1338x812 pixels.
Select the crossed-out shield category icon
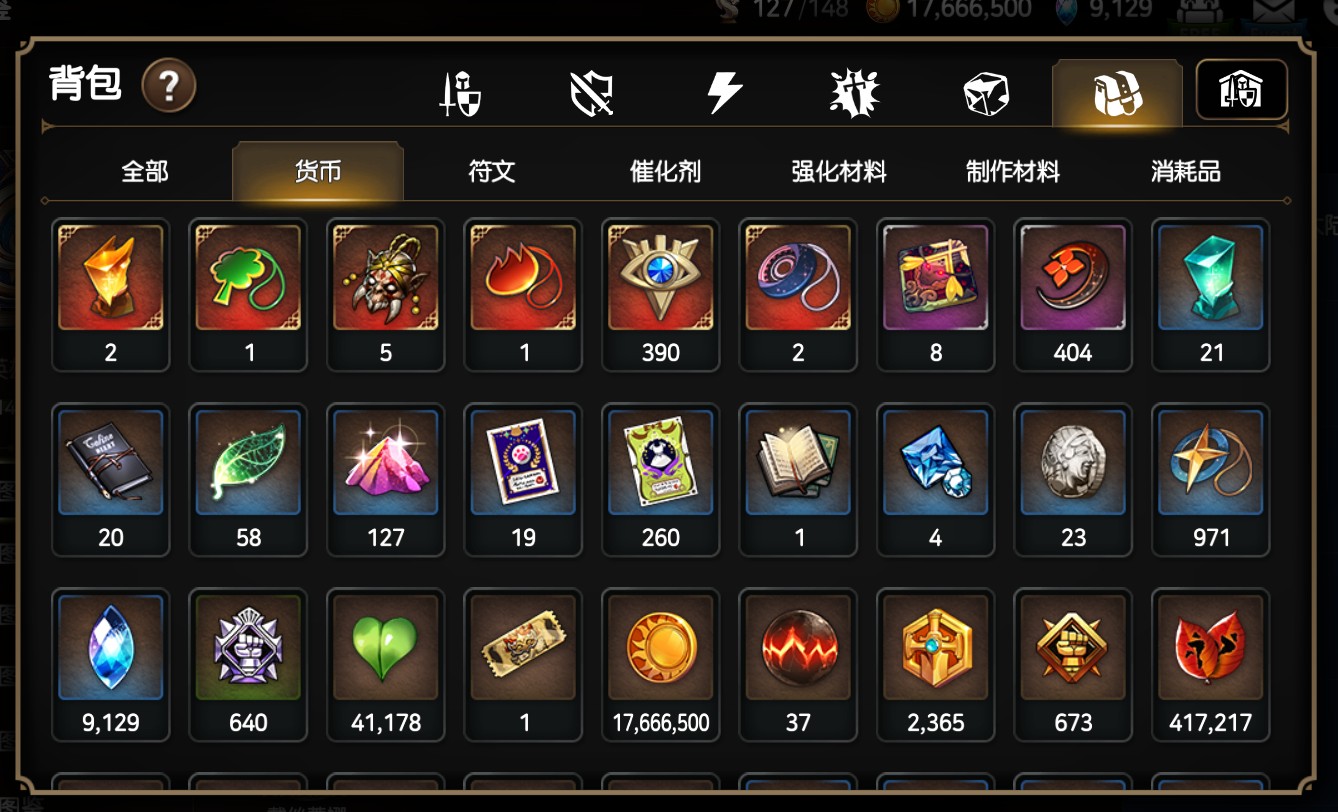tap(592, 94)
